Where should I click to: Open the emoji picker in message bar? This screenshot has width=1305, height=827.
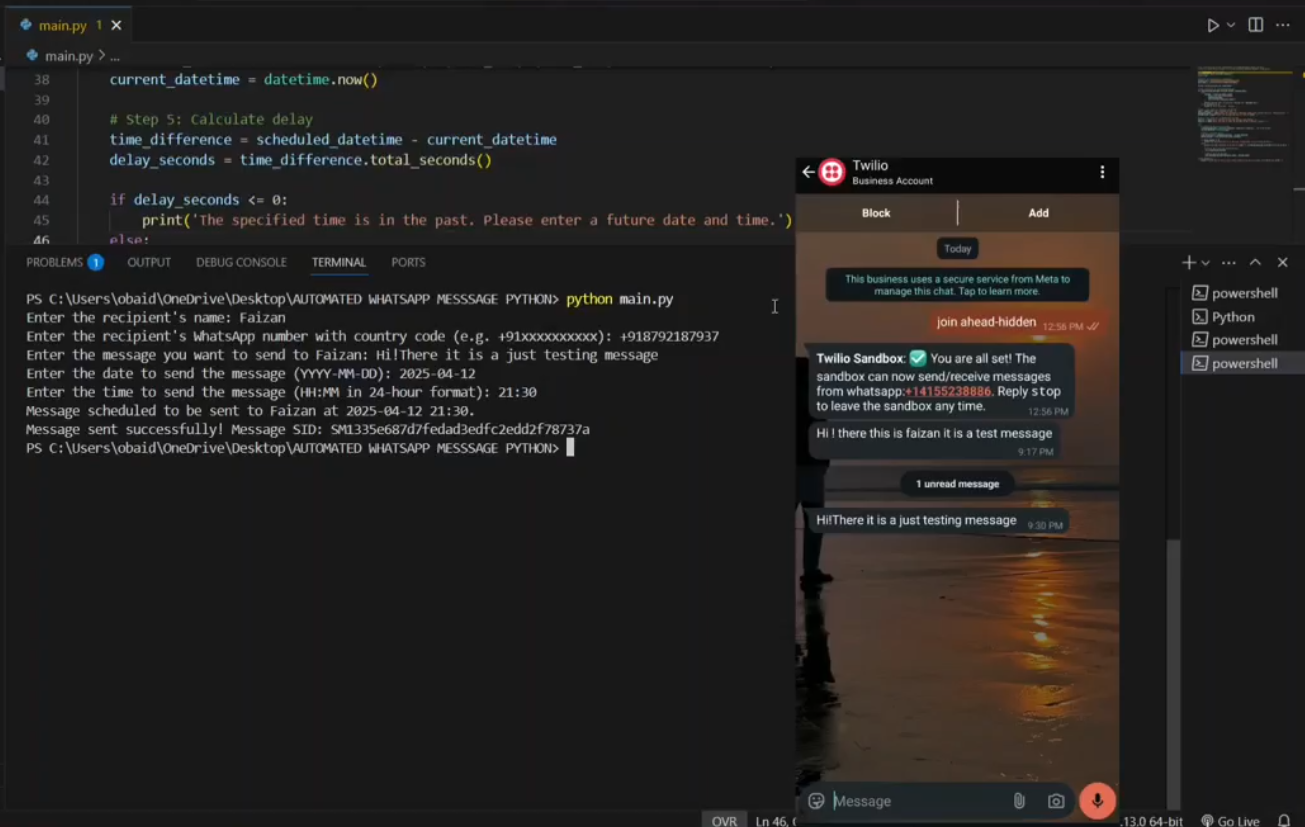816,801
